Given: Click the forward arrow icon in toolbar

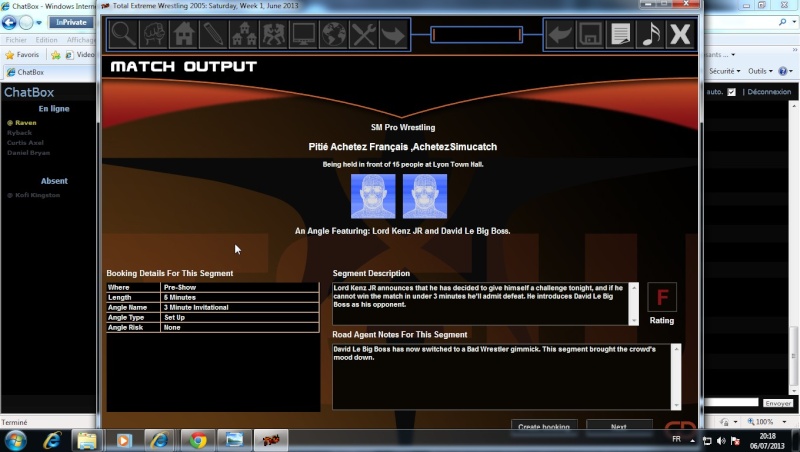Looking at the screenshot, I should (x=393, y=35).
